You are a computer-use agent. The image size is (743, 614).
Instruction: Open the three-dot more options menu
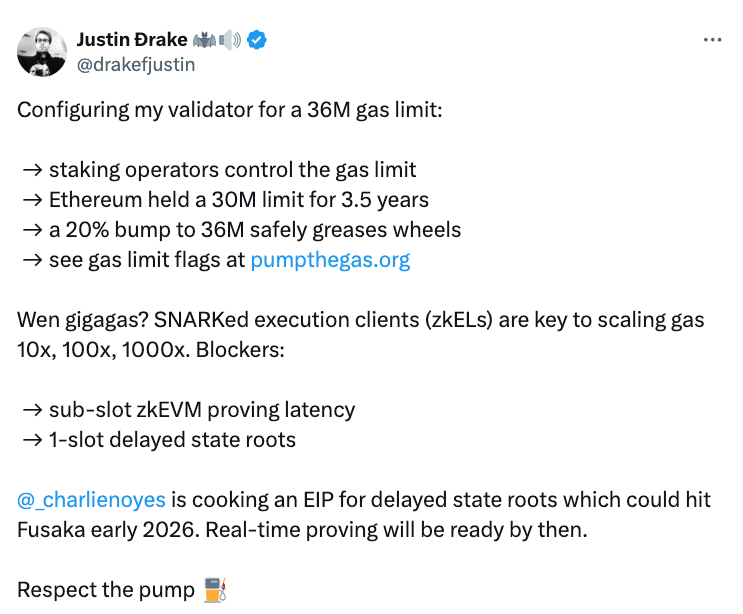[712, 40]
